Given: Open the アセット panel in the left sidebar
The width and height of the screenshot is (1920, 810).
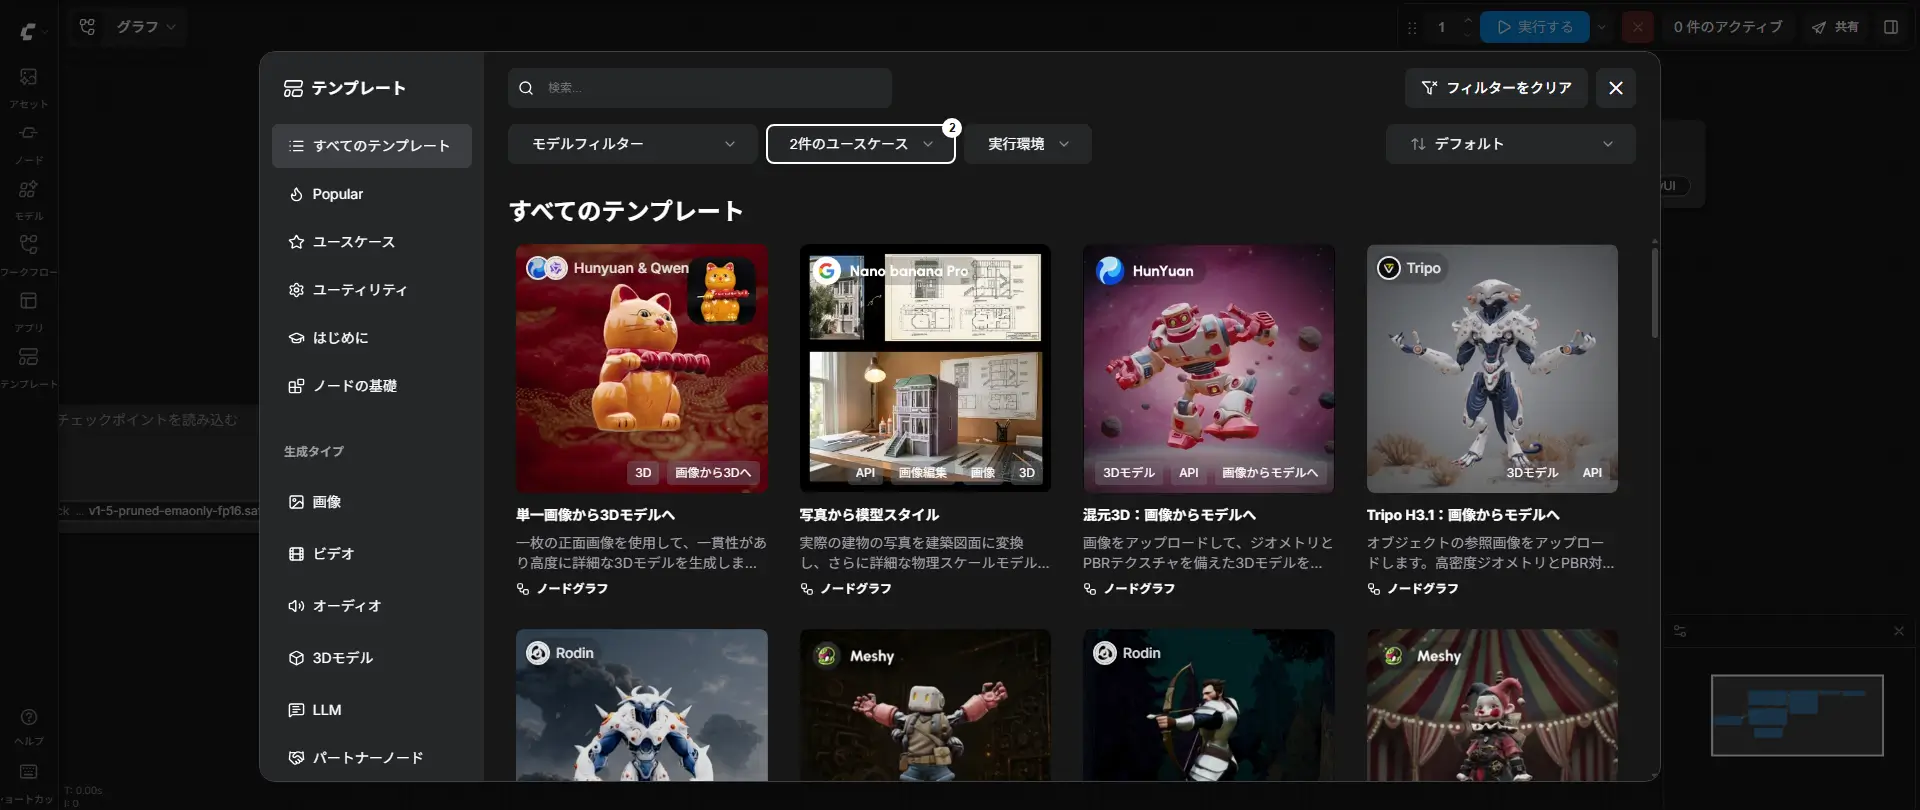Looking at the screenshot, I should (x=28, y=86).
